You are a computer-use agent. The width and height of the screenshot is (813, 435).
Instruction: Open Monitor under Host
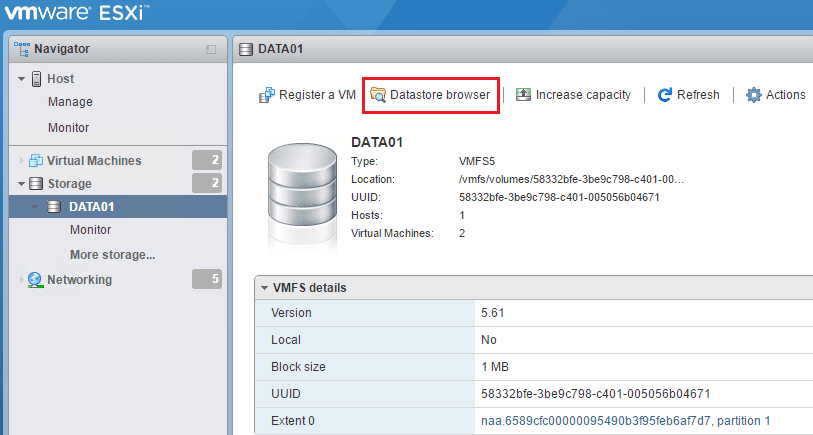(68, 128)
